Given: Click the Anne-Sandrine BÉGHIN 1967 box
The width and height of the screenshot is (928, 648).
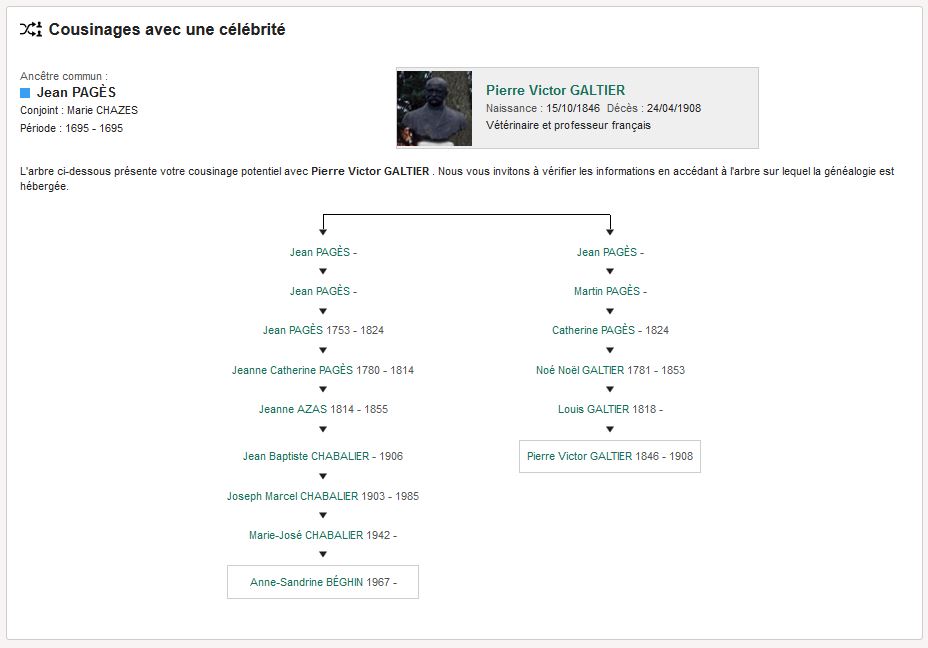Looking at the screenshot, I should 322,582.
